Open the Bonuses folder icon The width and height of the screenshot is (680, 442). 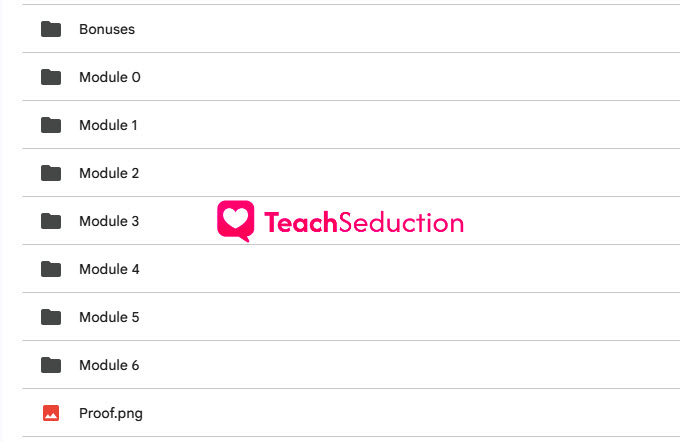click(x=51, y=29)
